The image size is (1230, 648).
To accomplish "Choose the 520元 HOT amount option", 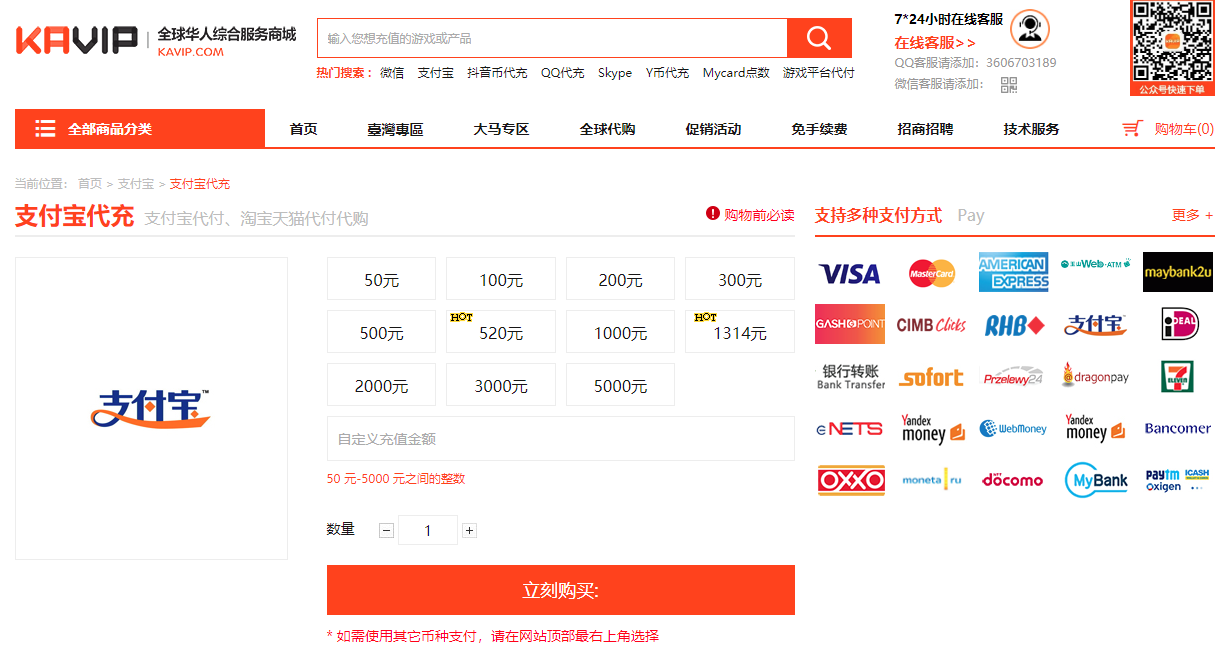I will coord(501,332).
